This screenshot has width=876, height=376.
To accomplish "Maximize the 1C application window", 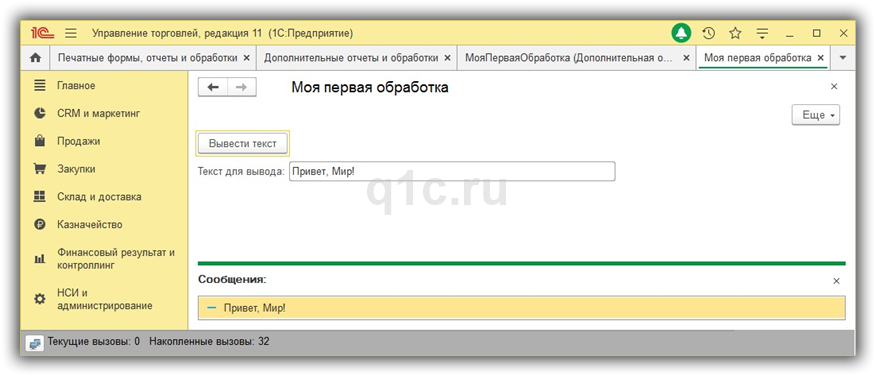I will click(x=817, y=34).
